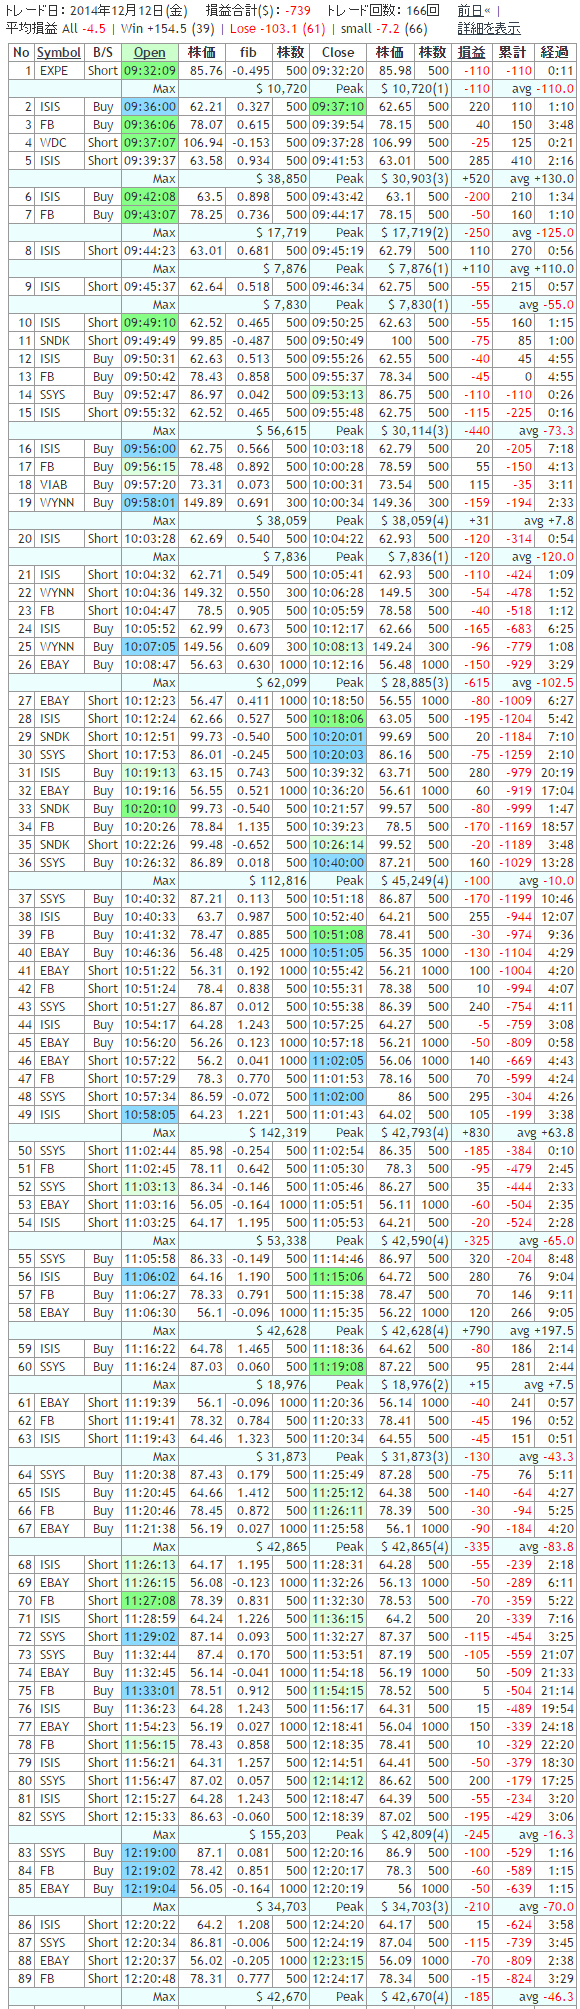Click the B/S column header

(103, 53)
